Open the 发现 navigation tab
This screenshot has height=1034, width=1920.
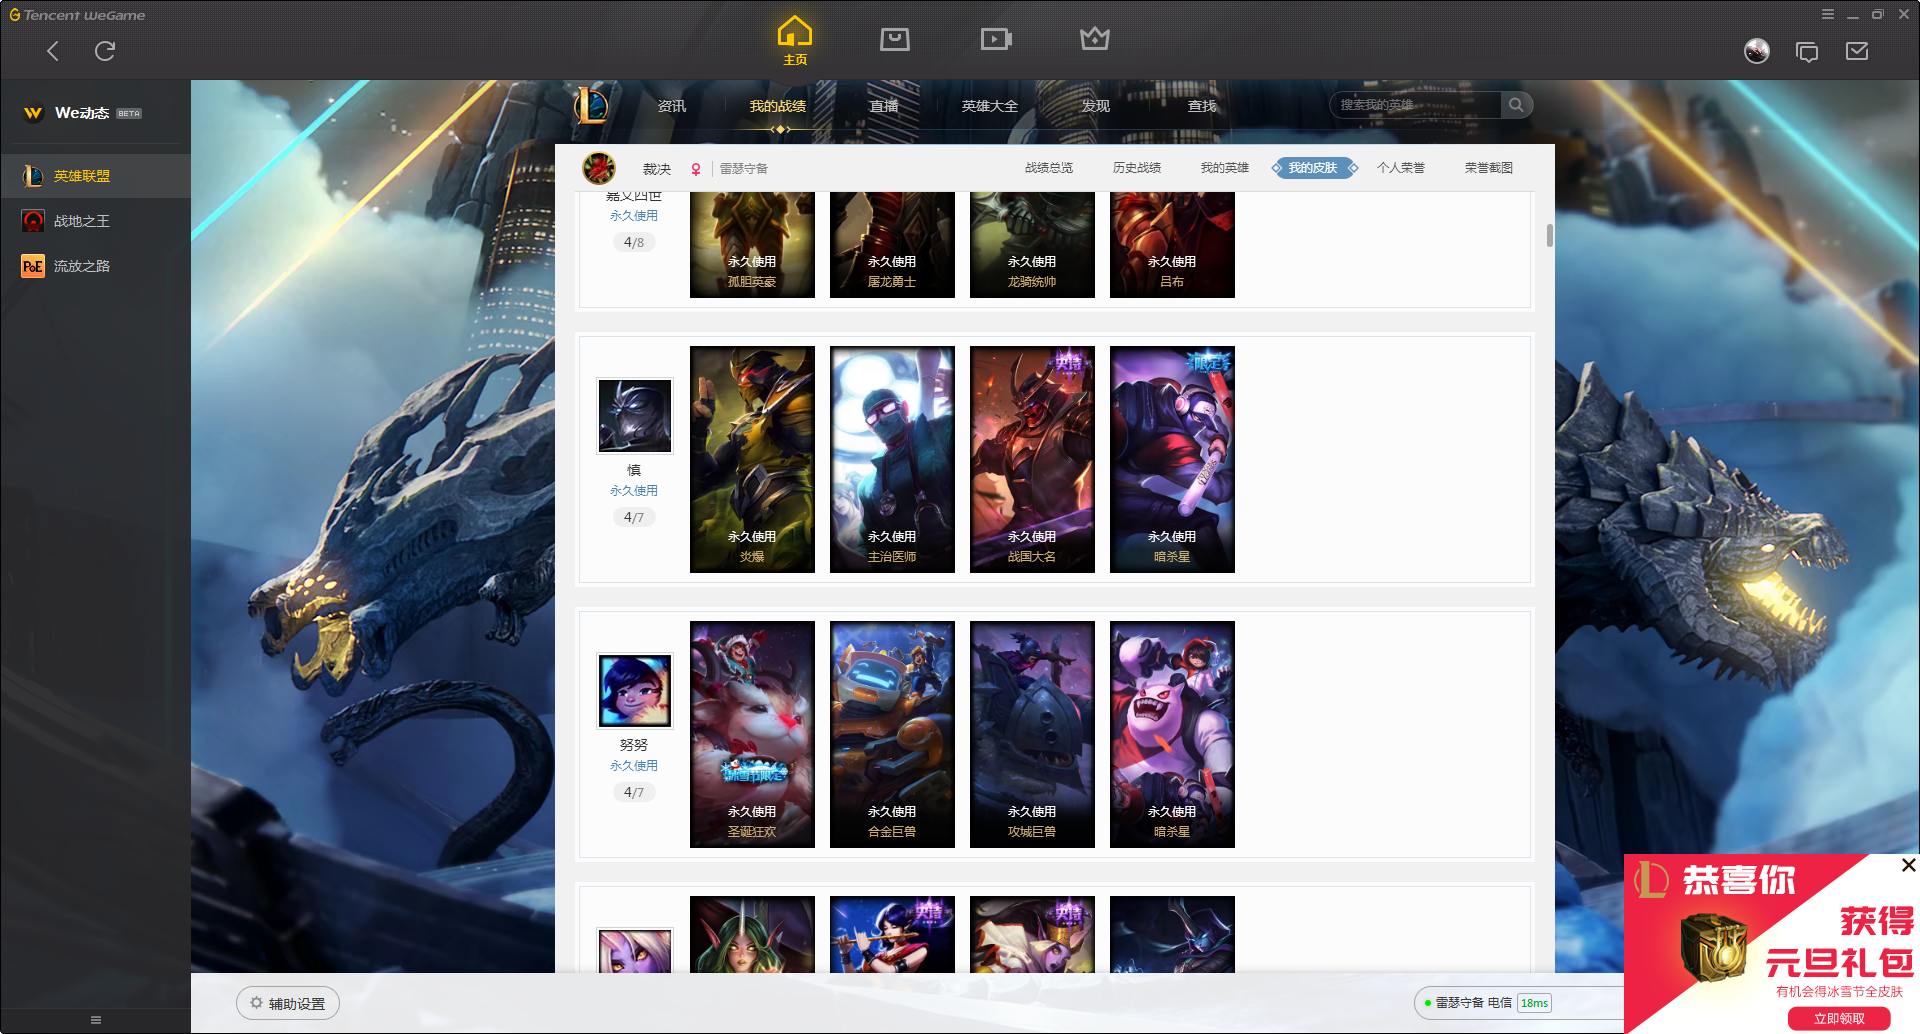pos(1096,106)
